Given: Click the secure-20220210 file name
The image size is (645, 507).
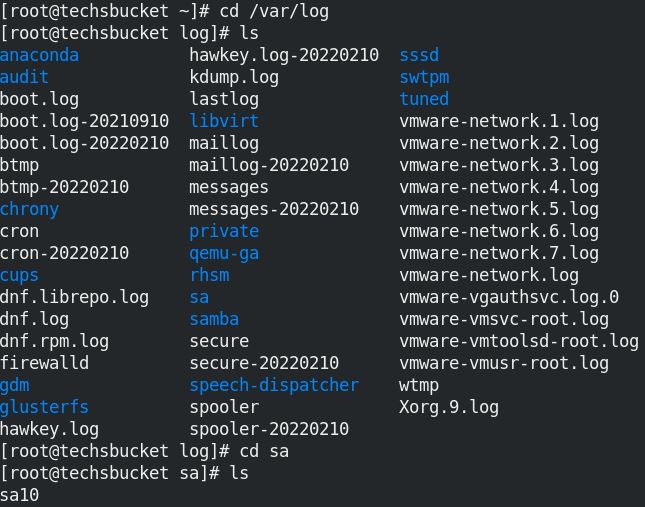Looking at the screenshot, I should [264, 363].
